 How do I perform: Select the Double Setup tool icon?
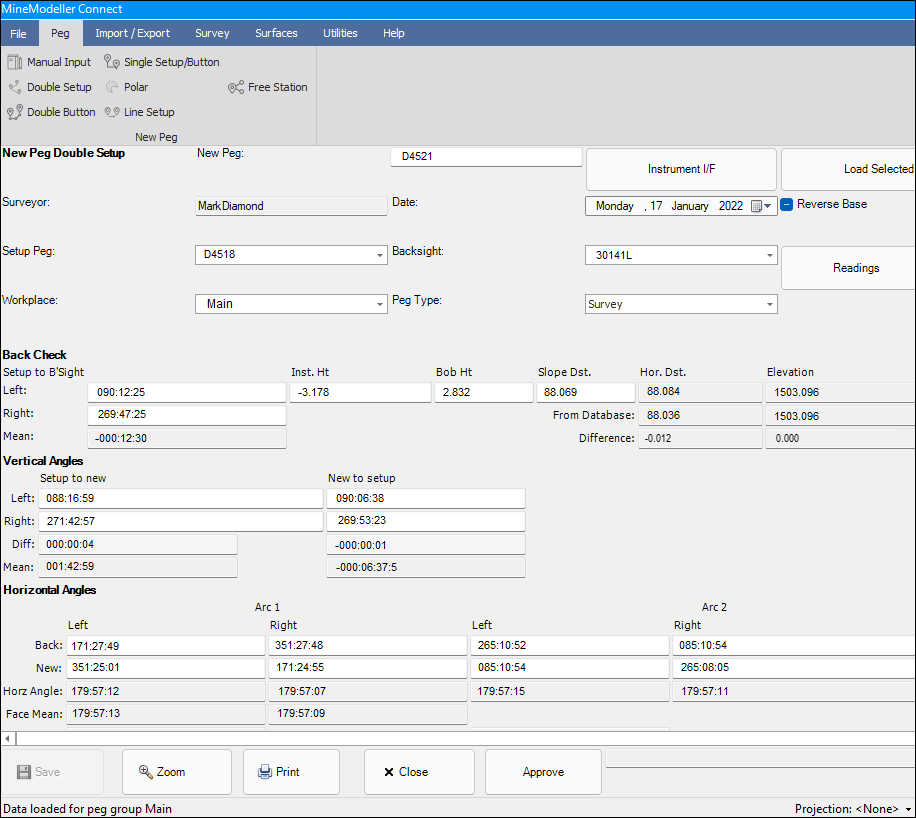pyautogui.click(x=15, y=87)
